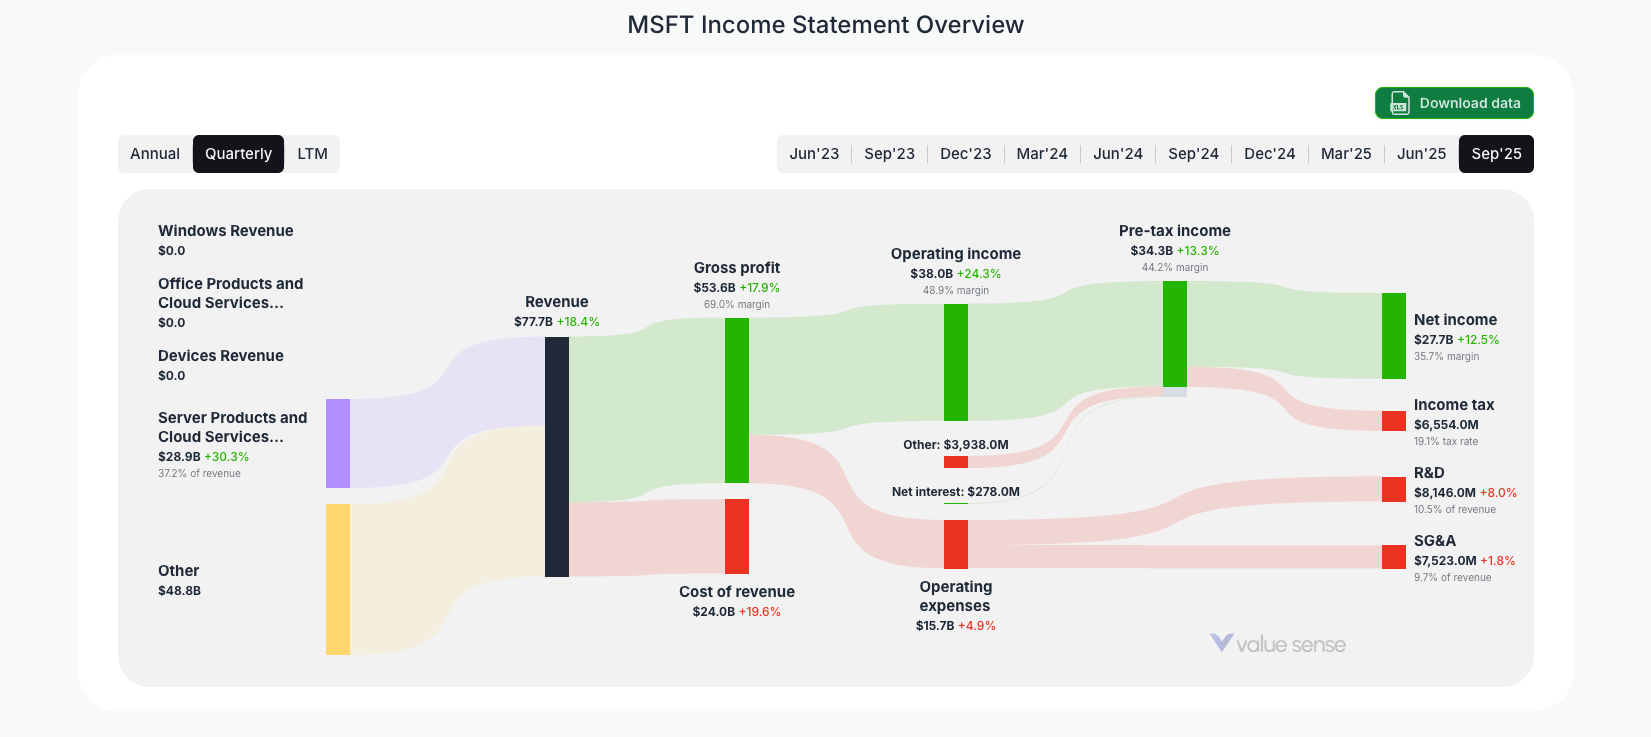Click the 19.1% tax rate text

point(1446,442)
